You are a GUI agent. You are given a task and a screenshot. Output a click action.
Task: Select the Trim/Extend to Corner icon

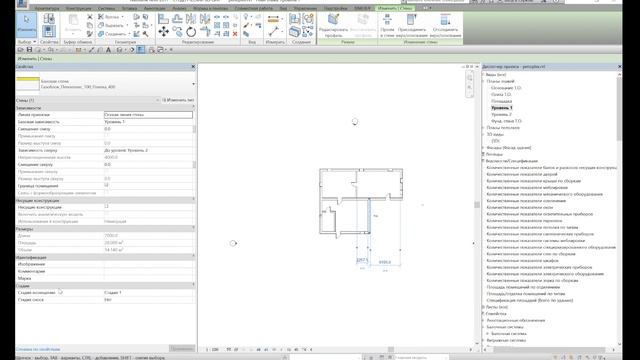click(x=205, y=32)
